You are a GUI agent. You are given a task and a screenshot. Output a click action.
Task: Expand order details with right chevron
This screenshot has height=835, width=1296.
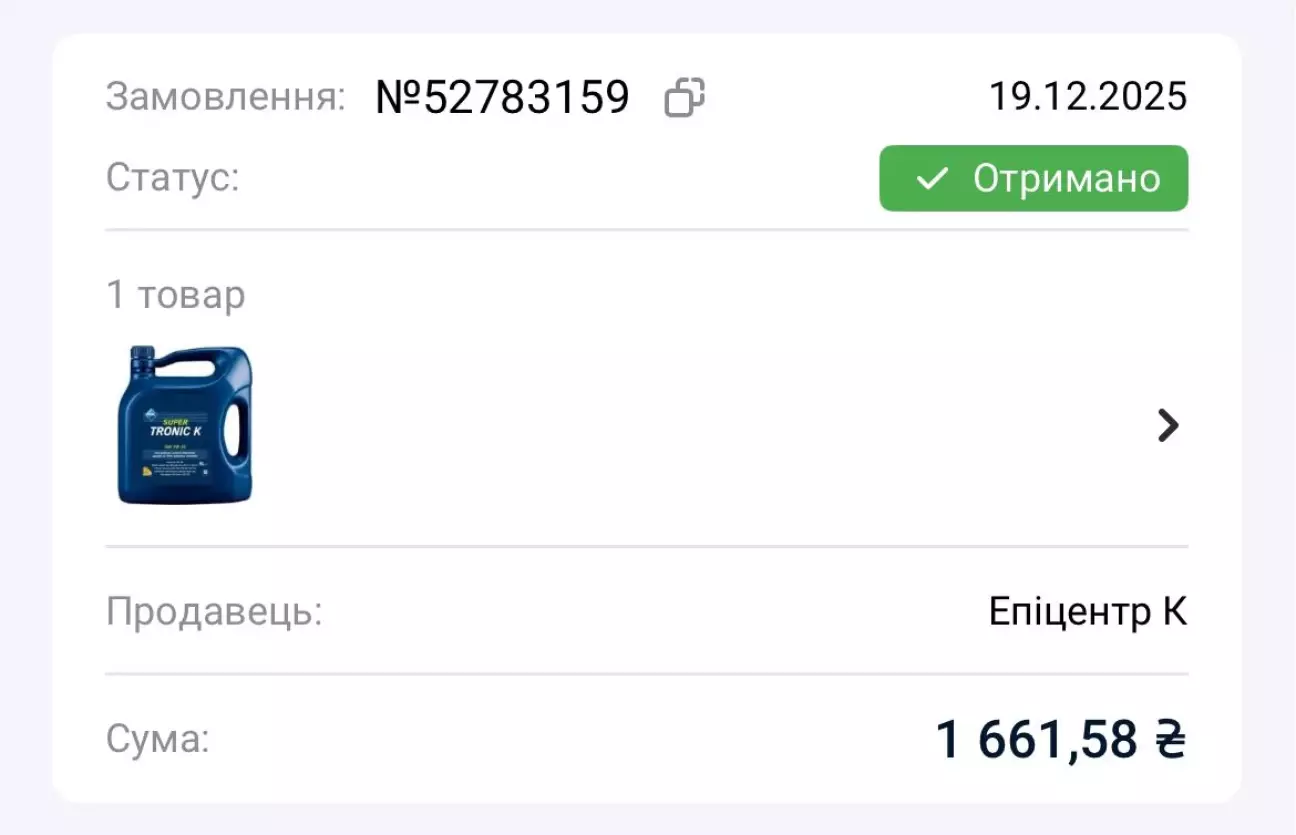1167,426
